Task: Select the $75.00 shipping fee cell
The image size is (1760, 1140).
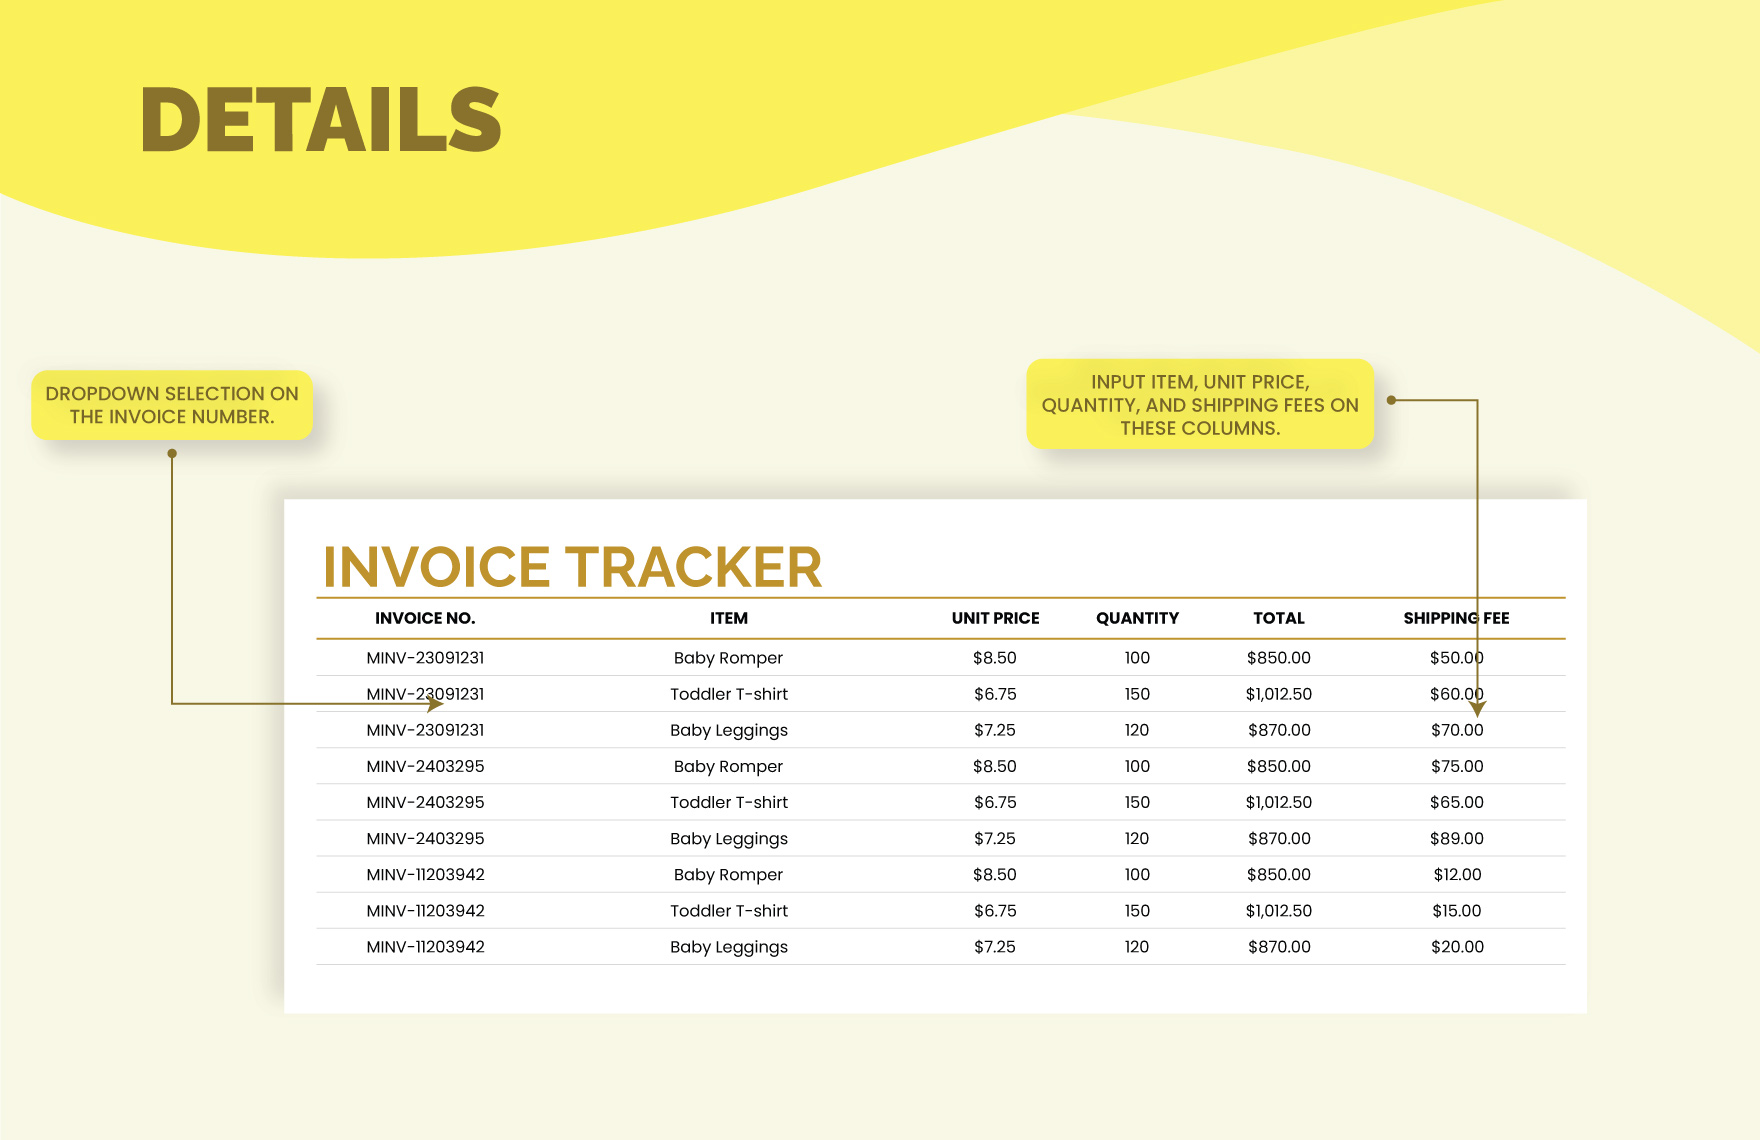Action: 1457,766
